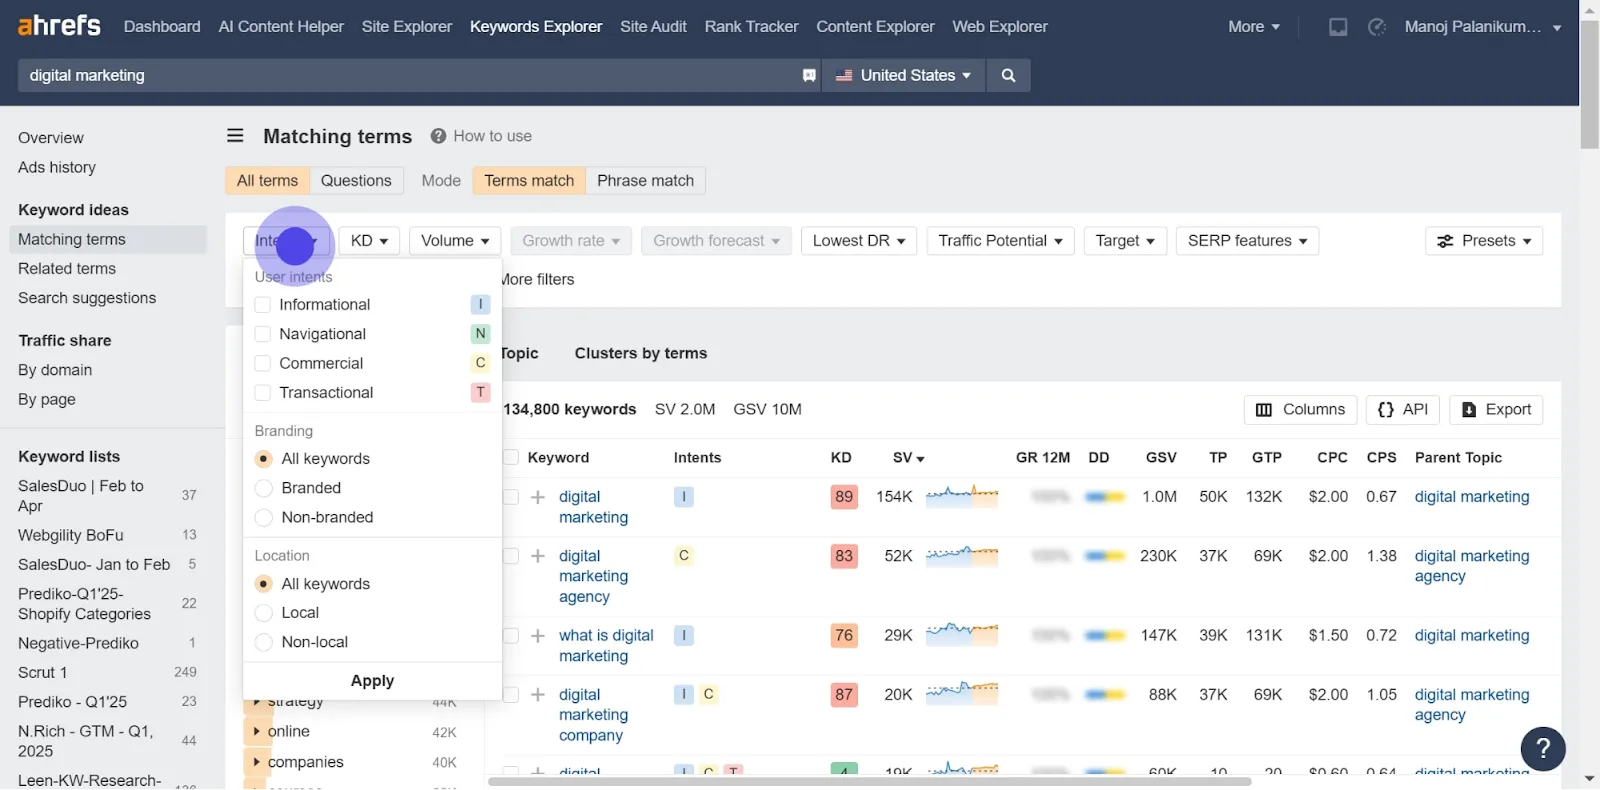Open the SERP features filter dropdown
1600x790 pixels.
tap(1247, 241)
